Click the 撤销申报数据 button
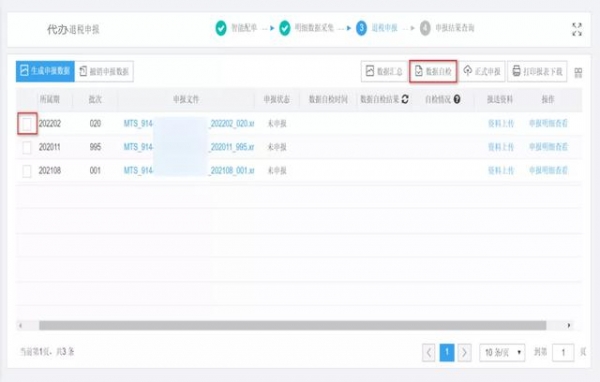The width and height of the screenshot is (600, 382). pos(104,71)
